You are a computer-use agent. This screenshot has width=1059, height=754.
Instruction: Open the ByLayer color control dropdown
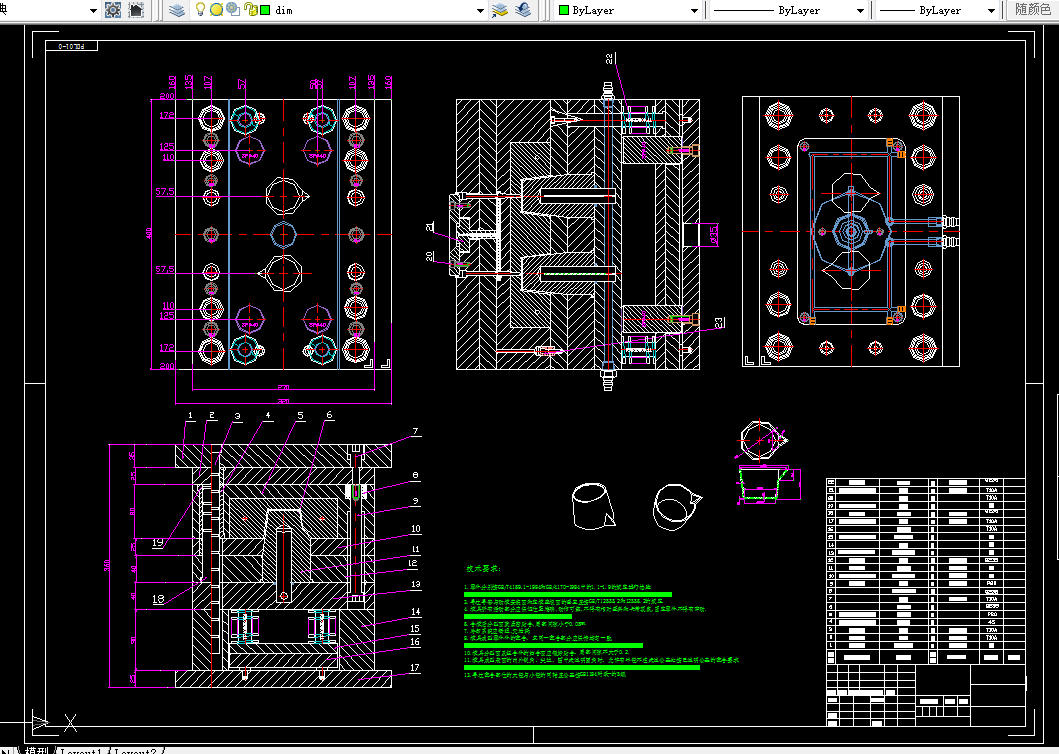click(694, 11)
